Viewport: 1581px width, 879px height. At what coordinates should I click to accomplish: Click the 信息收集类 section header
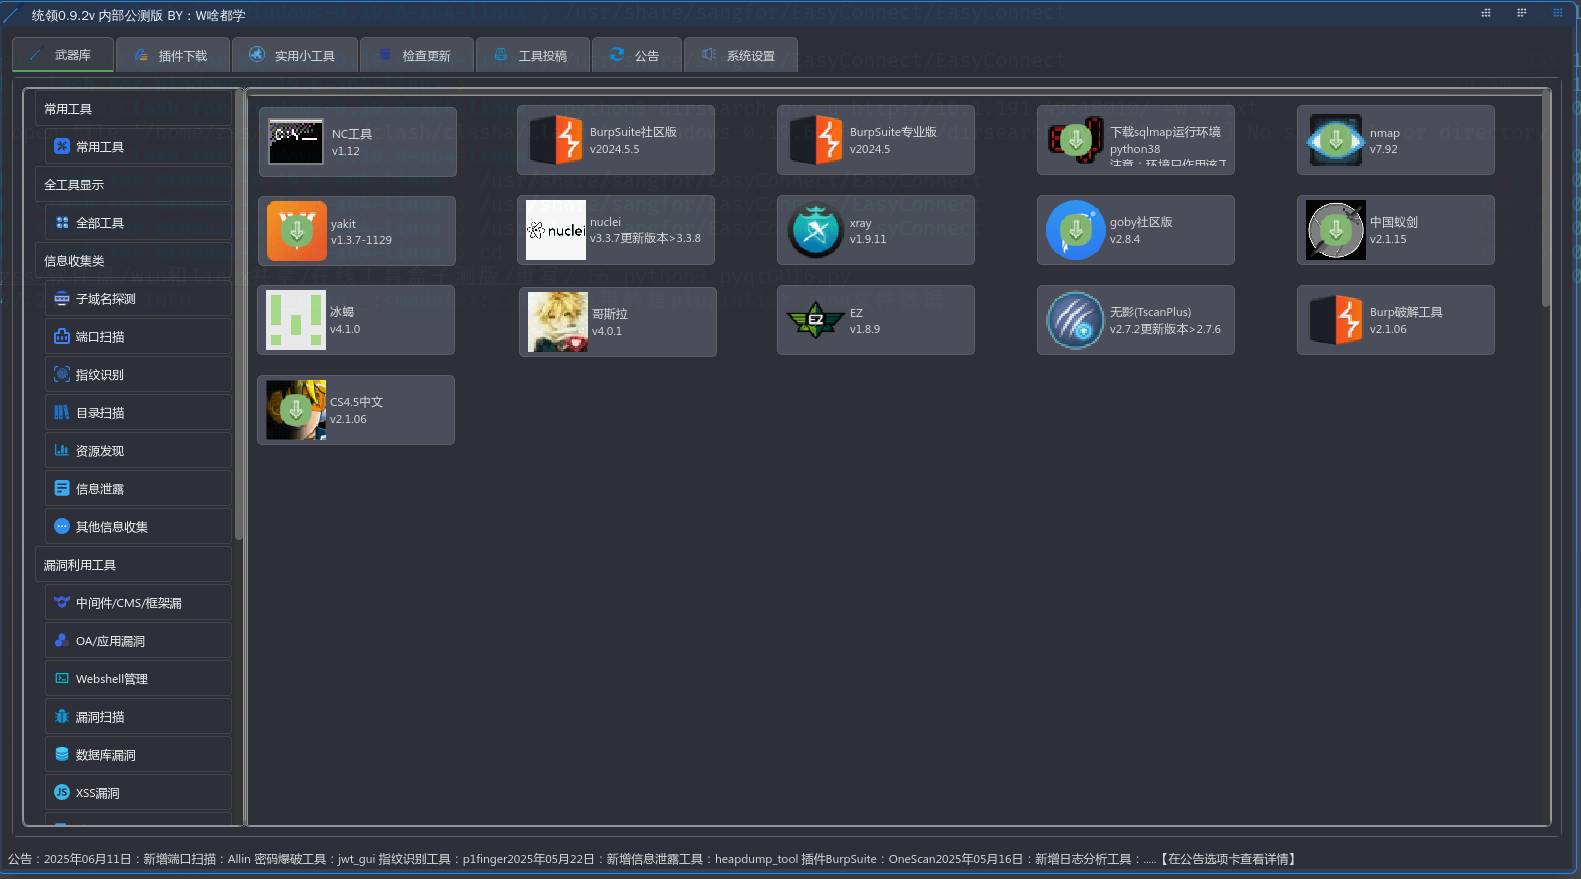coord(133,261)
